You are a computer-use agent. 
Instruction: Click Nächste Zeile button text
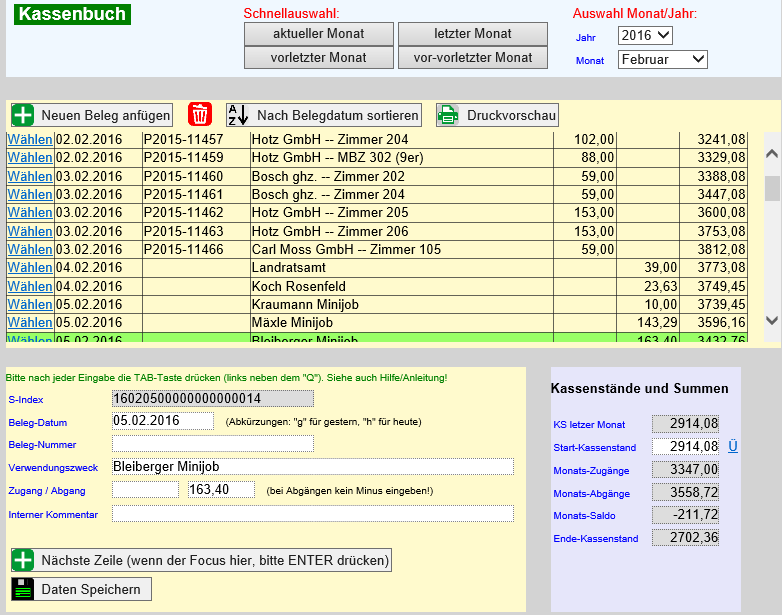coord(215,560)
